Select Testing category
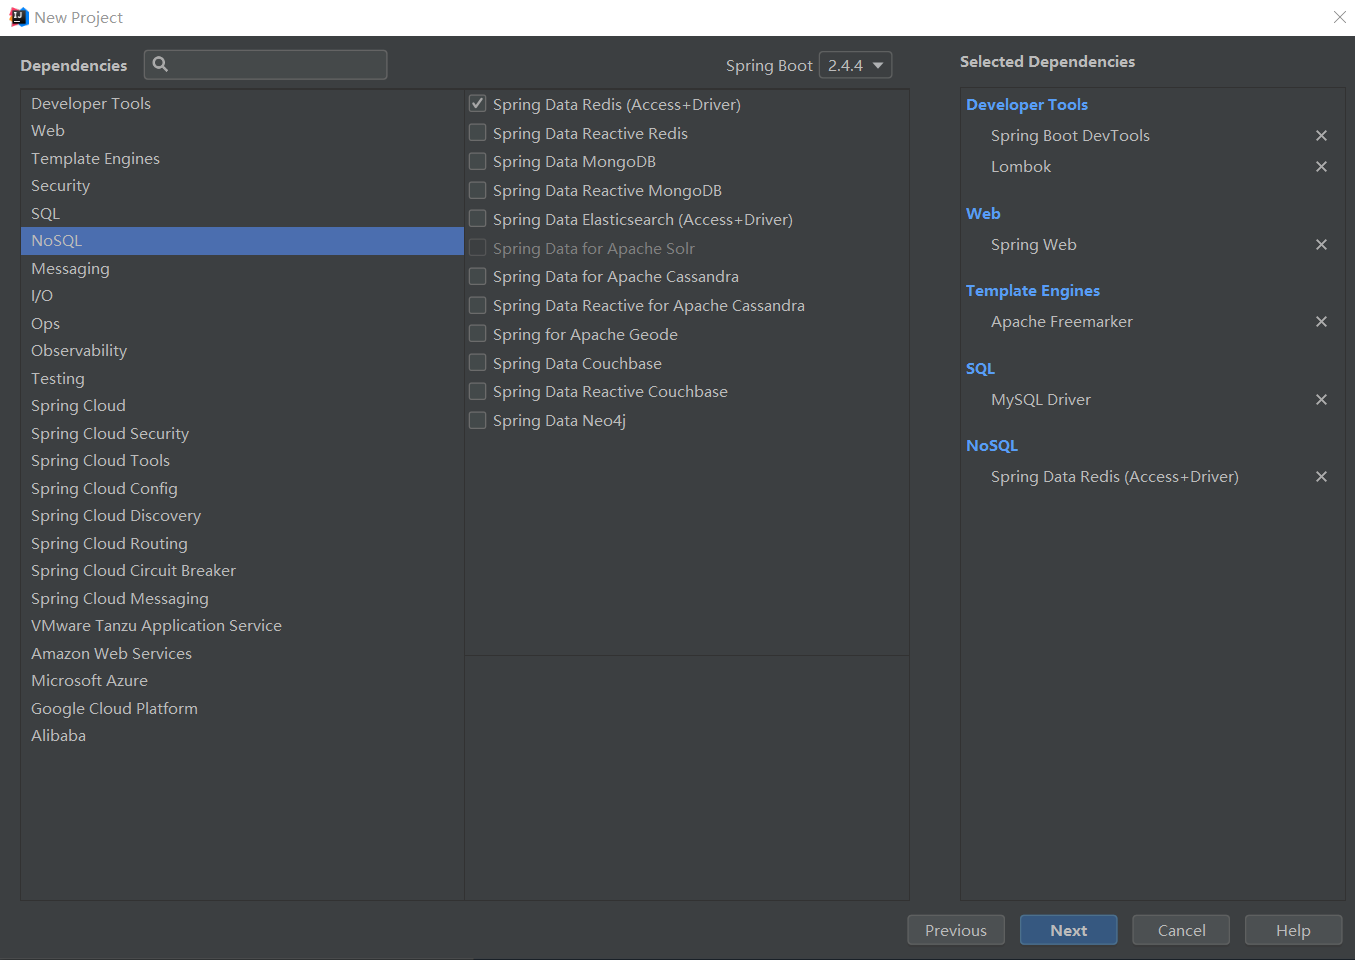The image size is (1355, 960). pyautogui.click(x=242, y=378)
